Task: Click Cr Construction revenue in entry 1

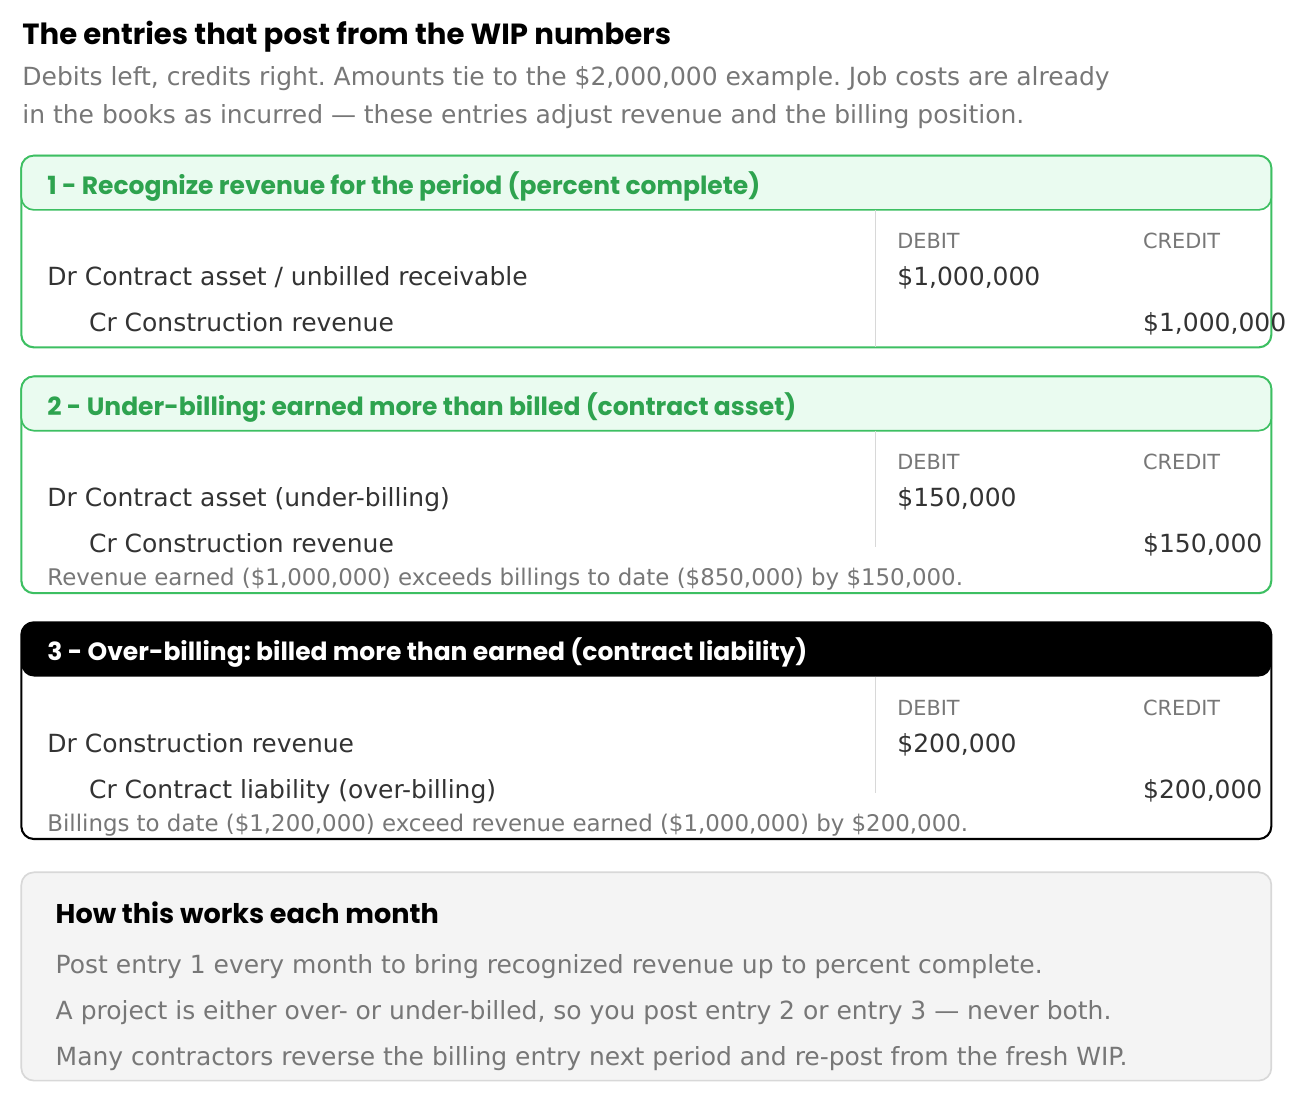Action: pyautogui.click(x=241, y=323)
